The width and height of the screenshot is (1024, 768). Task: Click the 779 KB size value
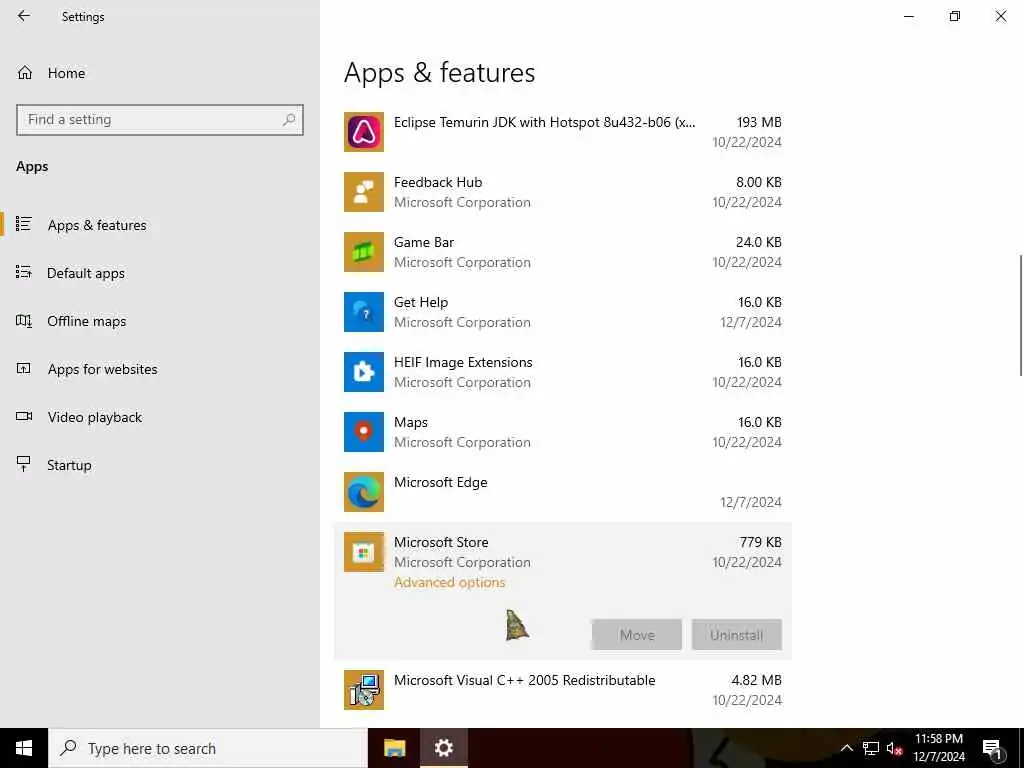click(760, 542)
